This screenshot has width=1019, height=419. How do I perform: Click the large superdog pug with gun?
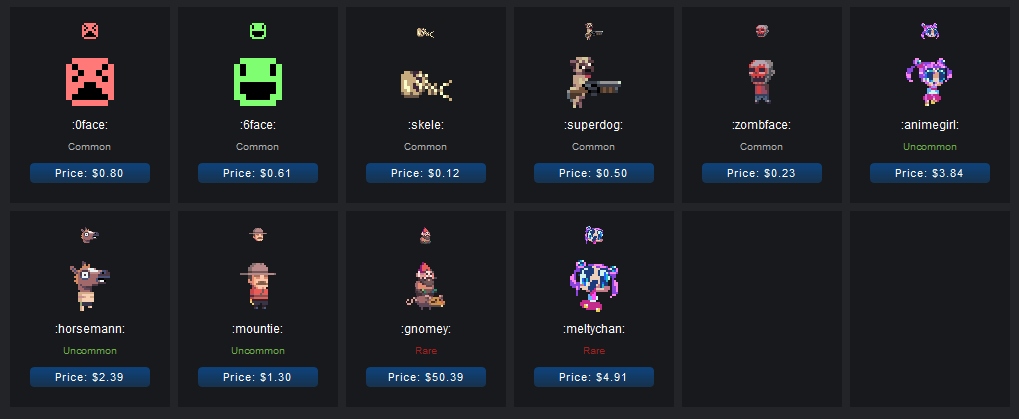coord(593,83)
